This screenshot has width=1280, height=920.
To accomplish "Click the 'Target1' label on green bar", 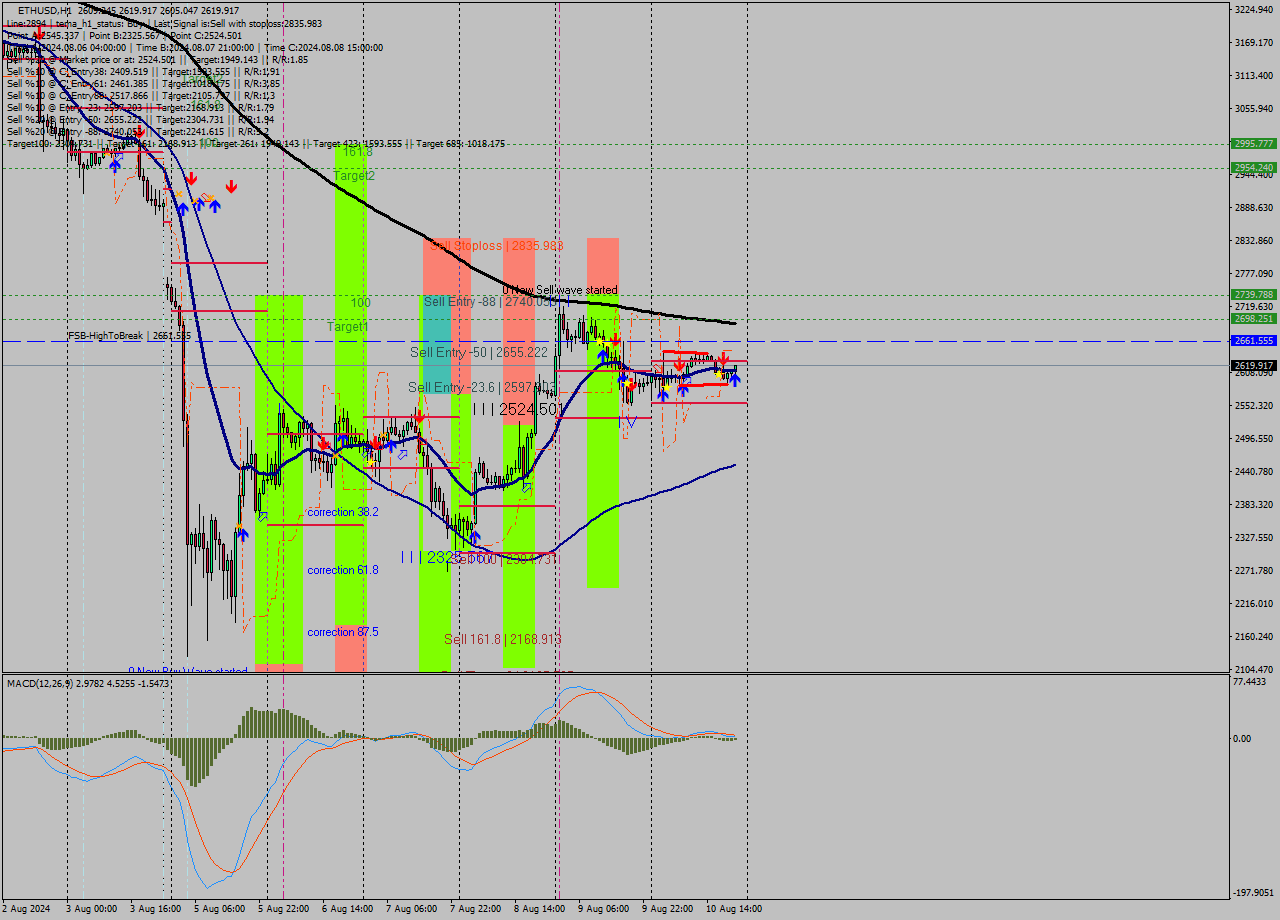I will coord(348,326).
